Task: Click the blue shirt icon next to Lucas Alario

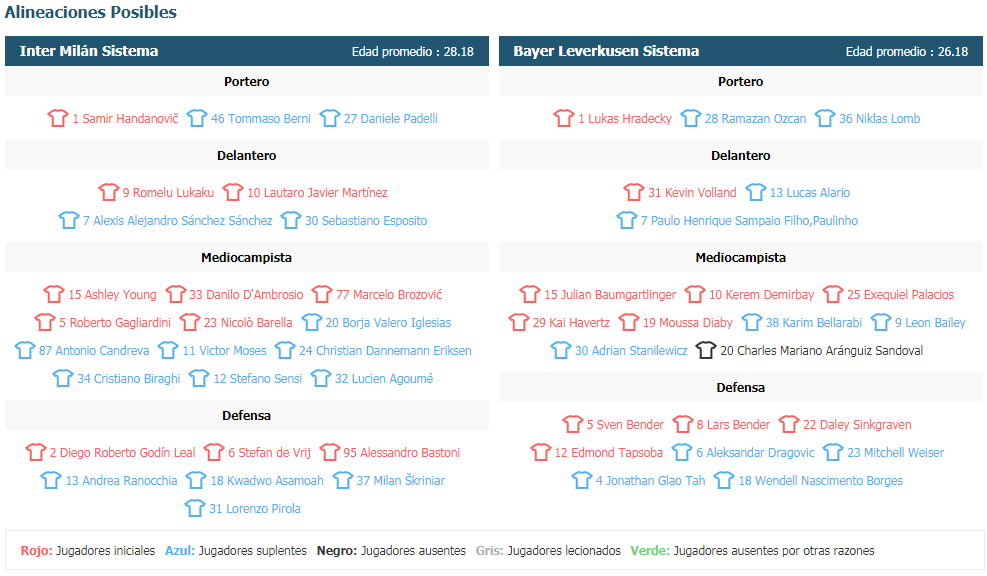Action: [x=755, y=192]
